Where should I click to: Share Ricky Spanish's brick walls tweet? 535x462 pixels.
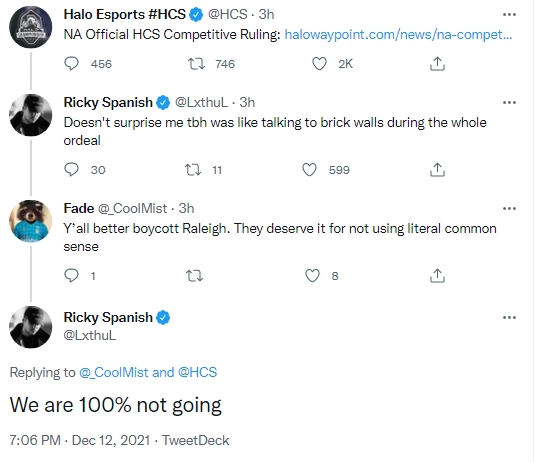point(437,170)
